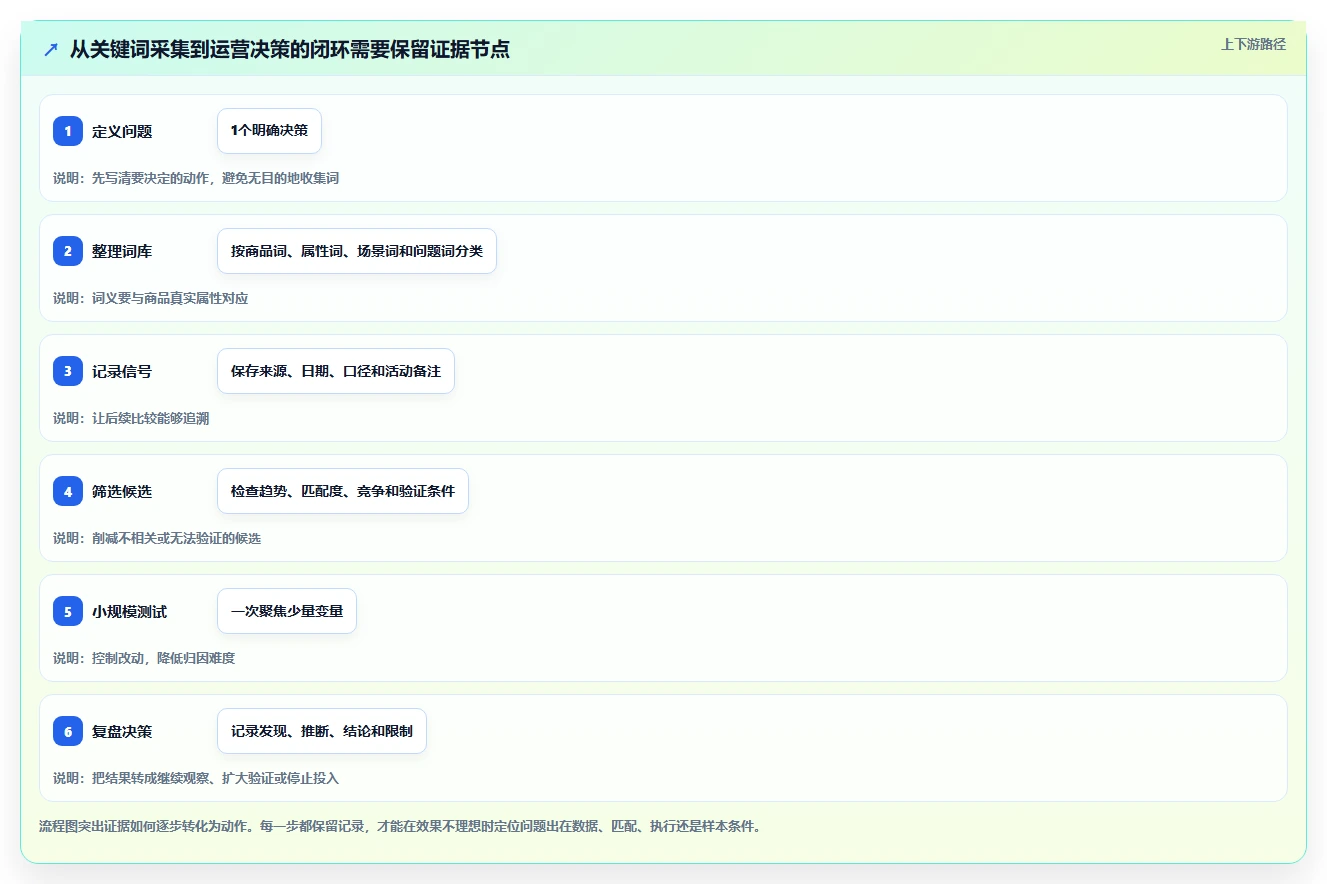The height and width of the screenshot is (884, 1327).
Task: Click the arrow icon beside the title
Action: (51, 49)
